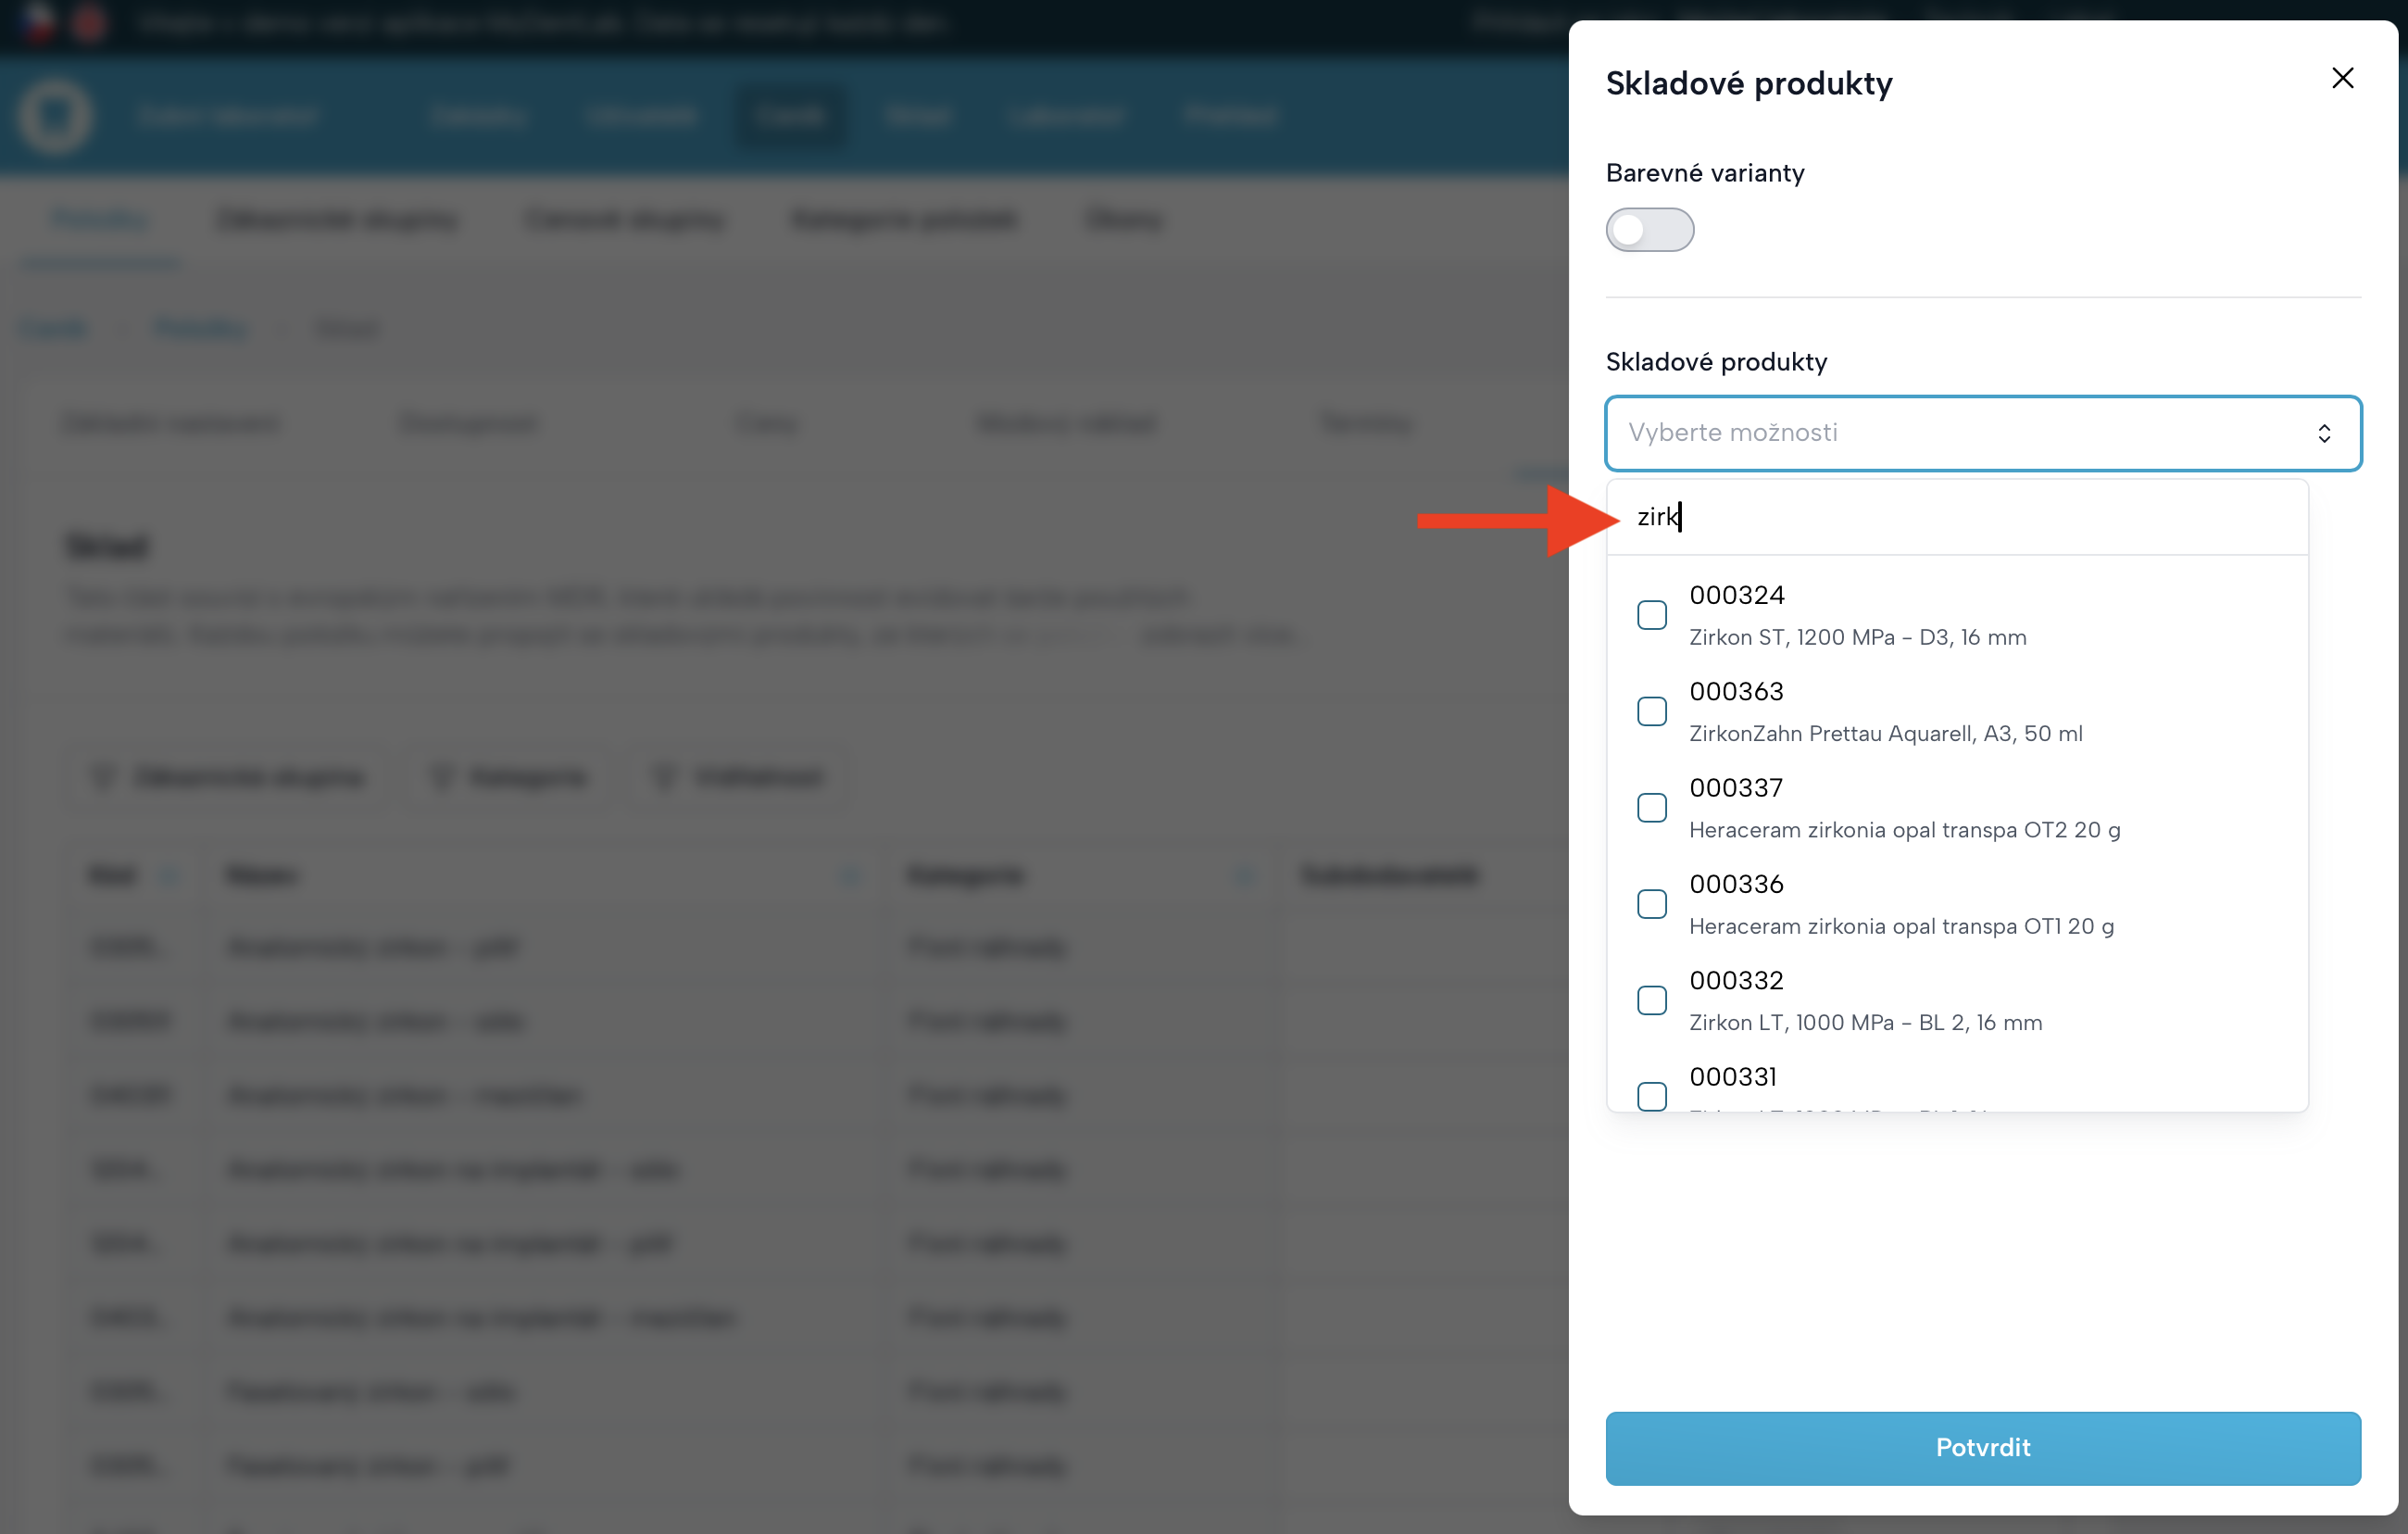Tick the checkbox next to 000363

1652,711
